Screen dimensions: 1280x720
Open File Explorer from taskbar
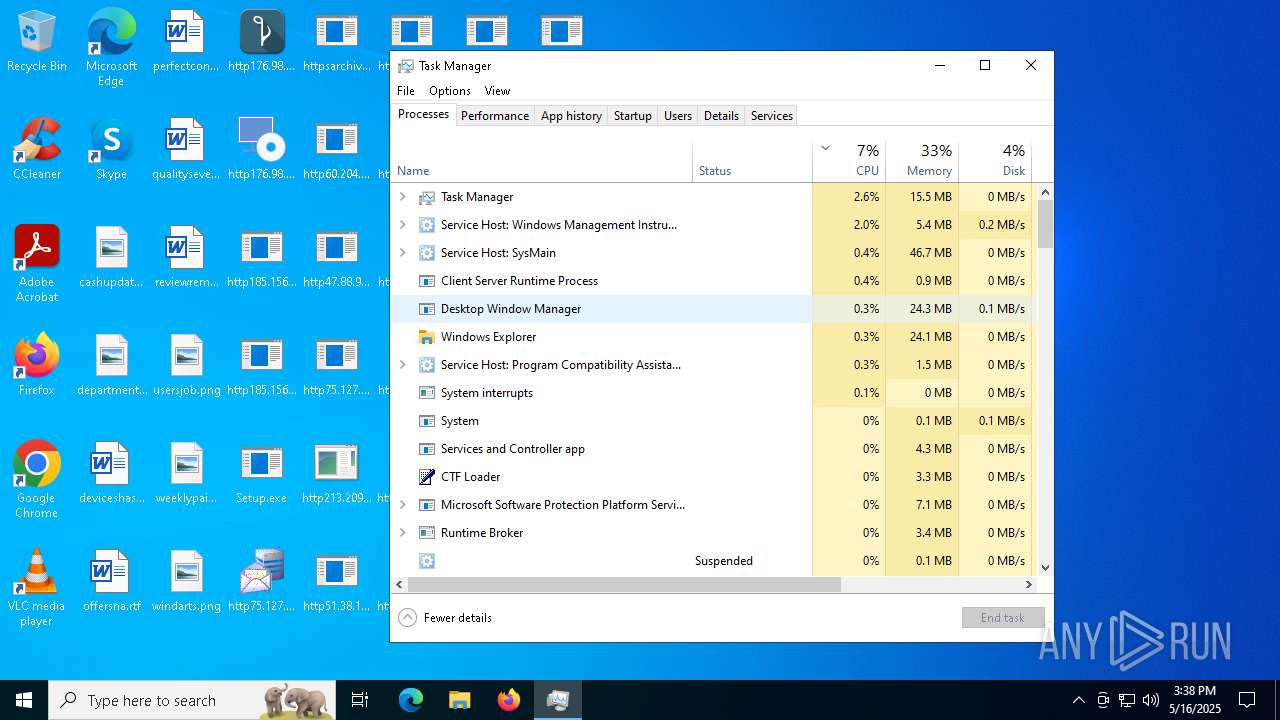pyautogui.click(x=459, y=700)
